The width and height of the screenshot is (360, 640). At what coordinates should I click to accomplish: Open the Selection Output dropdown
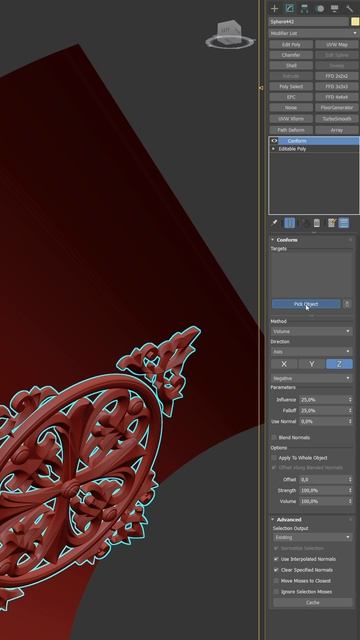(x=313, y=538)
